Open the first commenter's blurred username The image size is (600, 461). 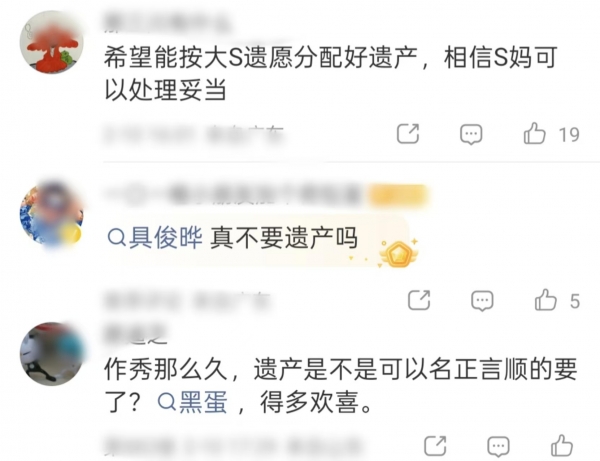(167, 23)
